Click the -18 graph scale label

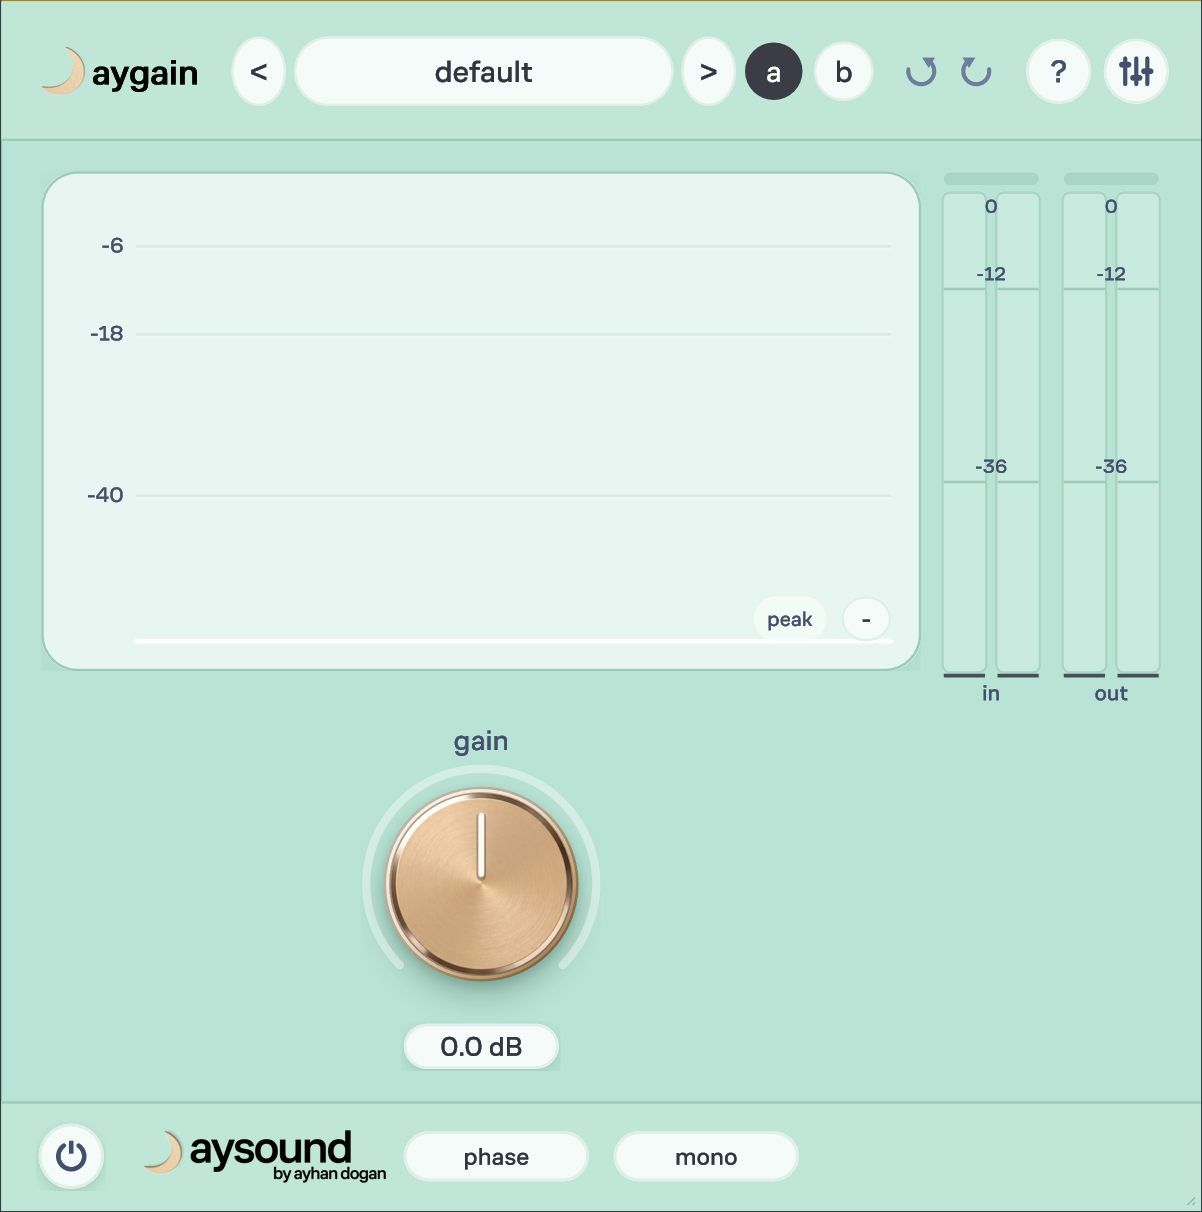[x=107, y=334]
